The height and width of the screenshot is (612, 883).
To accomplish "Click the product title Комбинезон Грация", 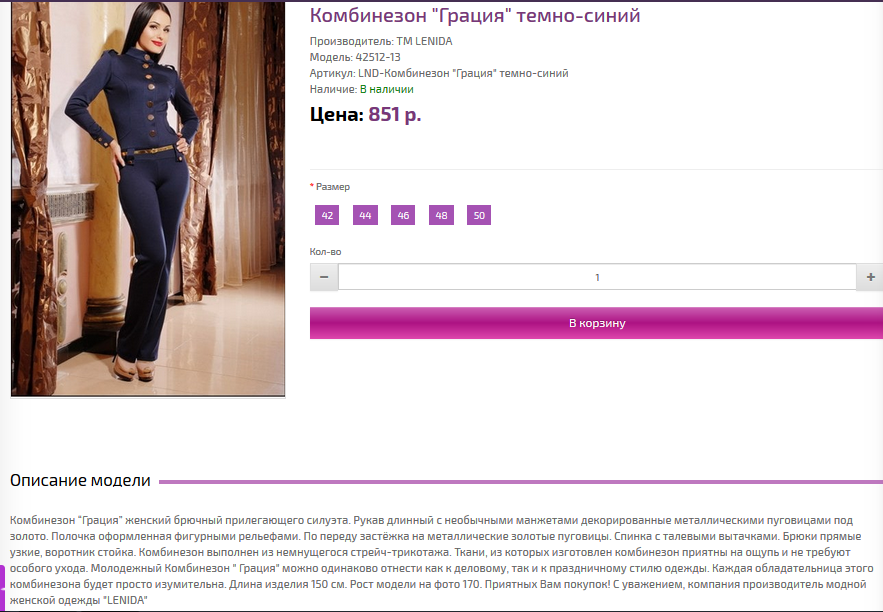I will click(x=475, y=15).
